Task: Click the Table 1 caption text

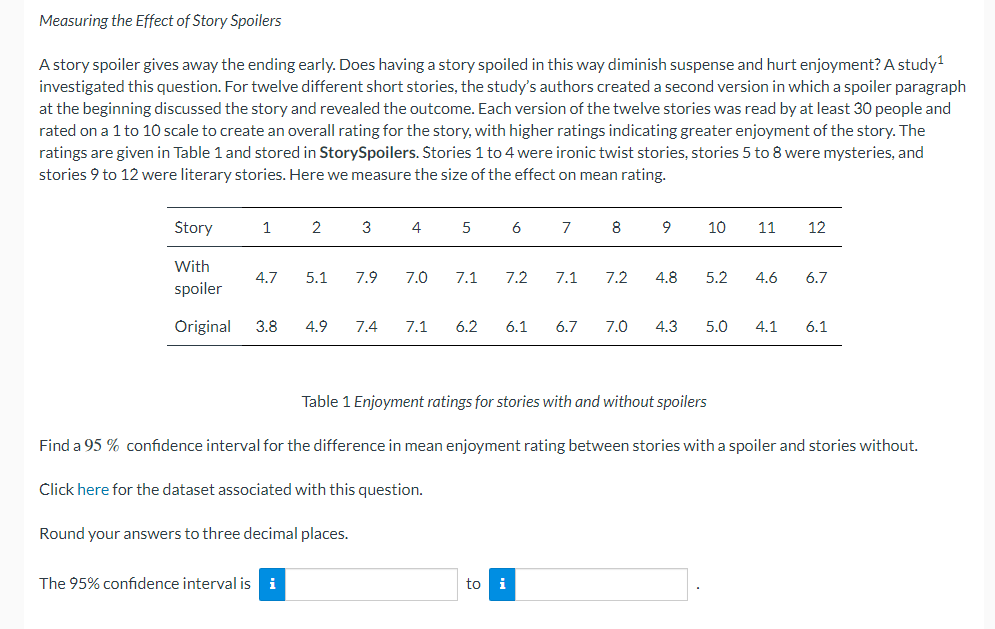Action: coord(505,401)
